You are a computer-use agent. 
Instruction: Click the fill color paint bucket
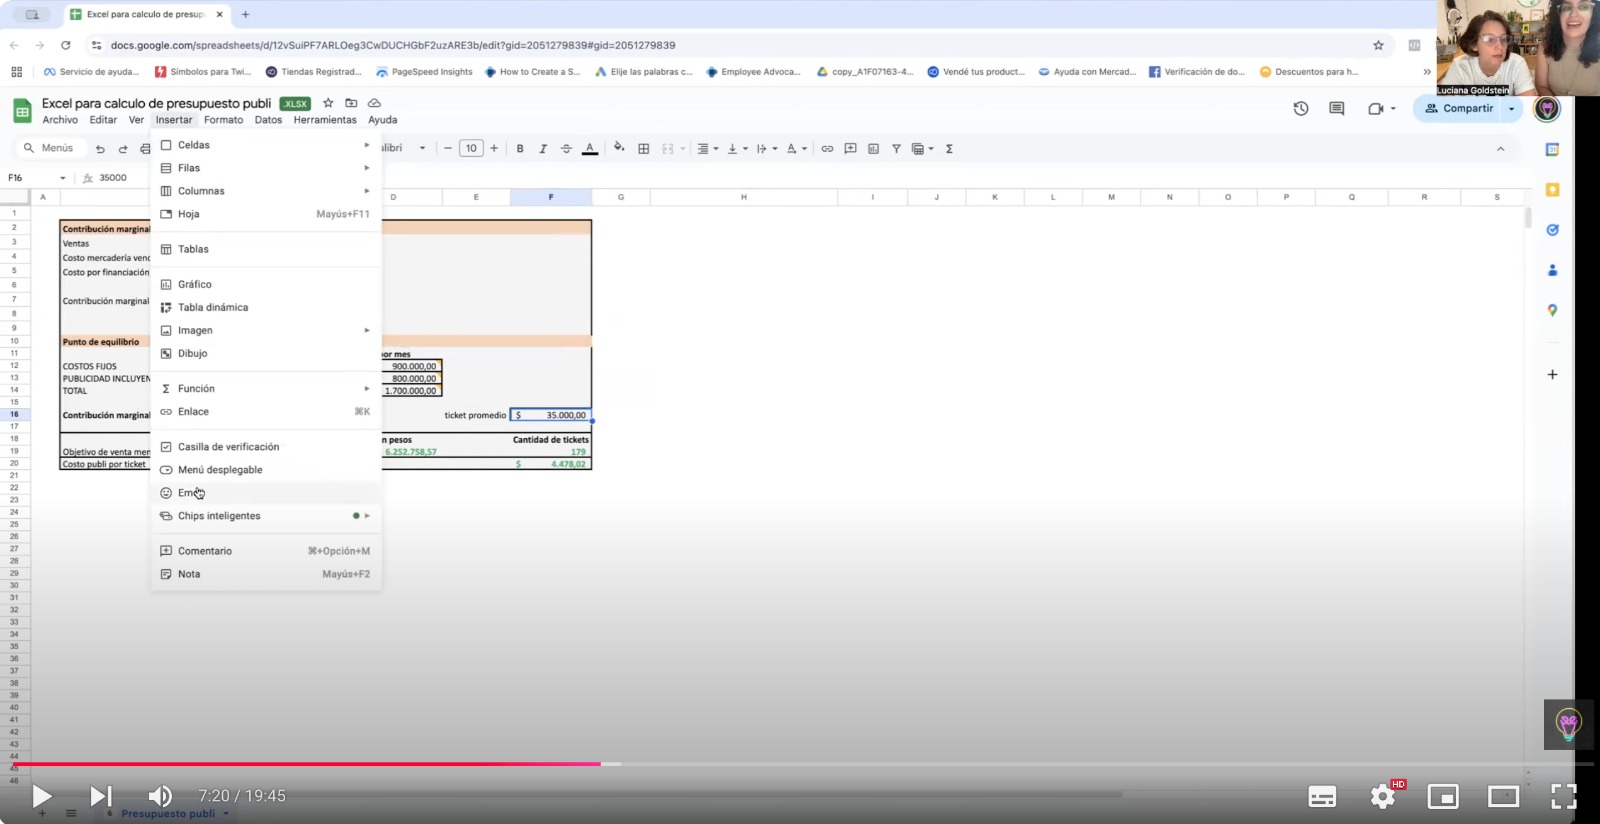tap(619, 148)
